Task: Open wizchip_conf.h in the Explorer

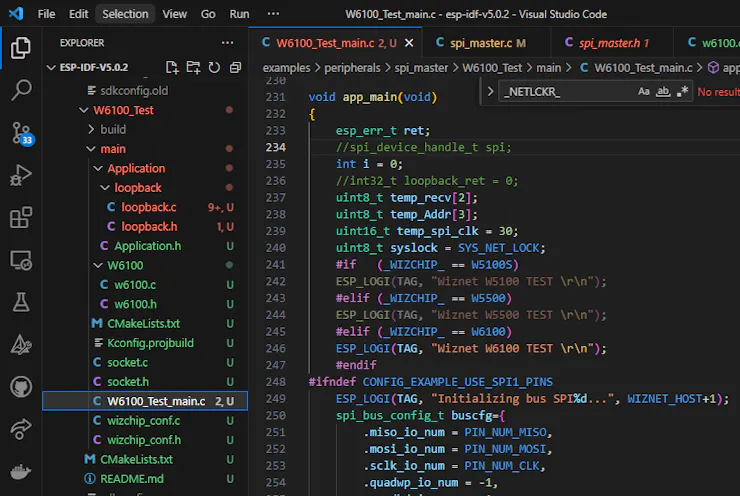Action: (x=145, y=439)
